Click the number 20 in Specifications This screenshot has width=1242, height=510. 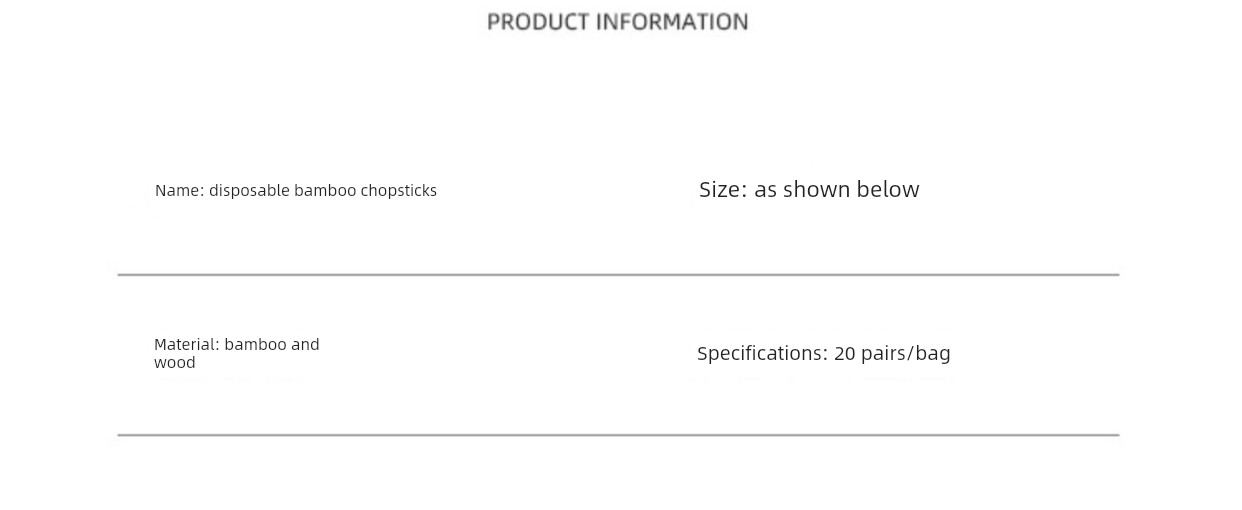[845, 353]
